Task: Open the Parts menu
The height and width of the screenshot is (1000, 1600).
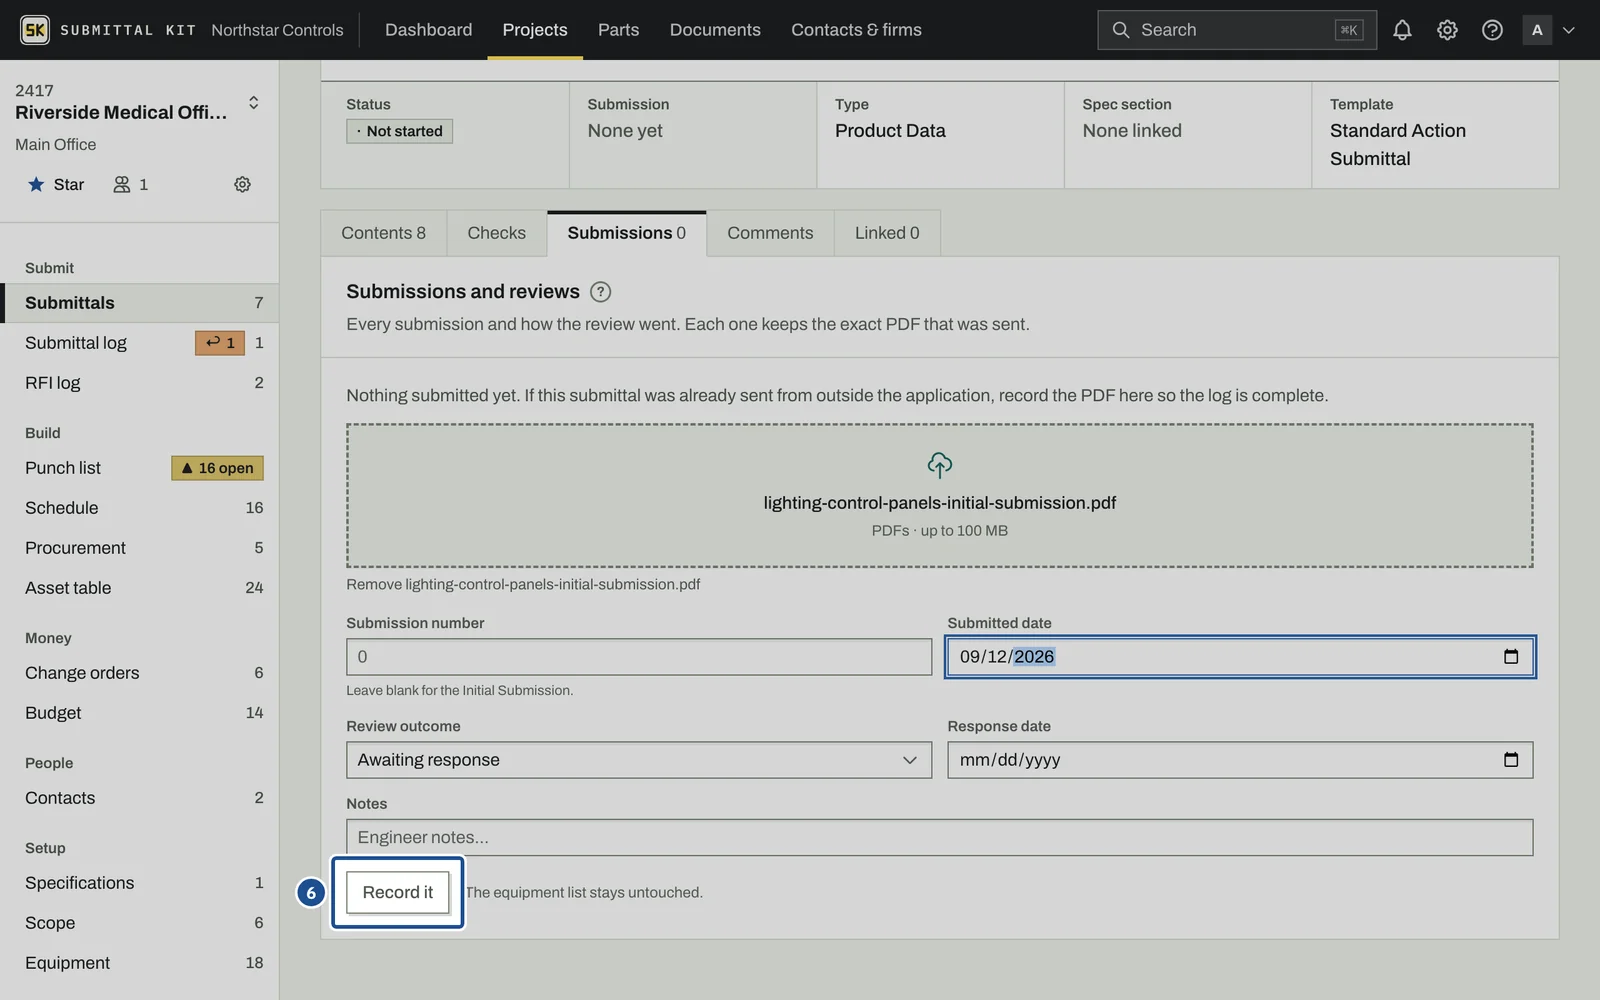Action: 618,30
